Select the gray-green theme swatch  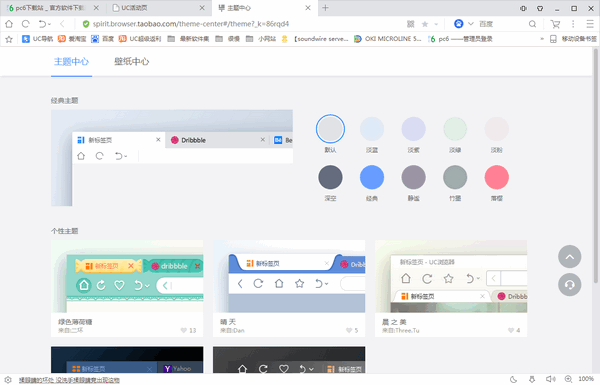click(455, 177)
